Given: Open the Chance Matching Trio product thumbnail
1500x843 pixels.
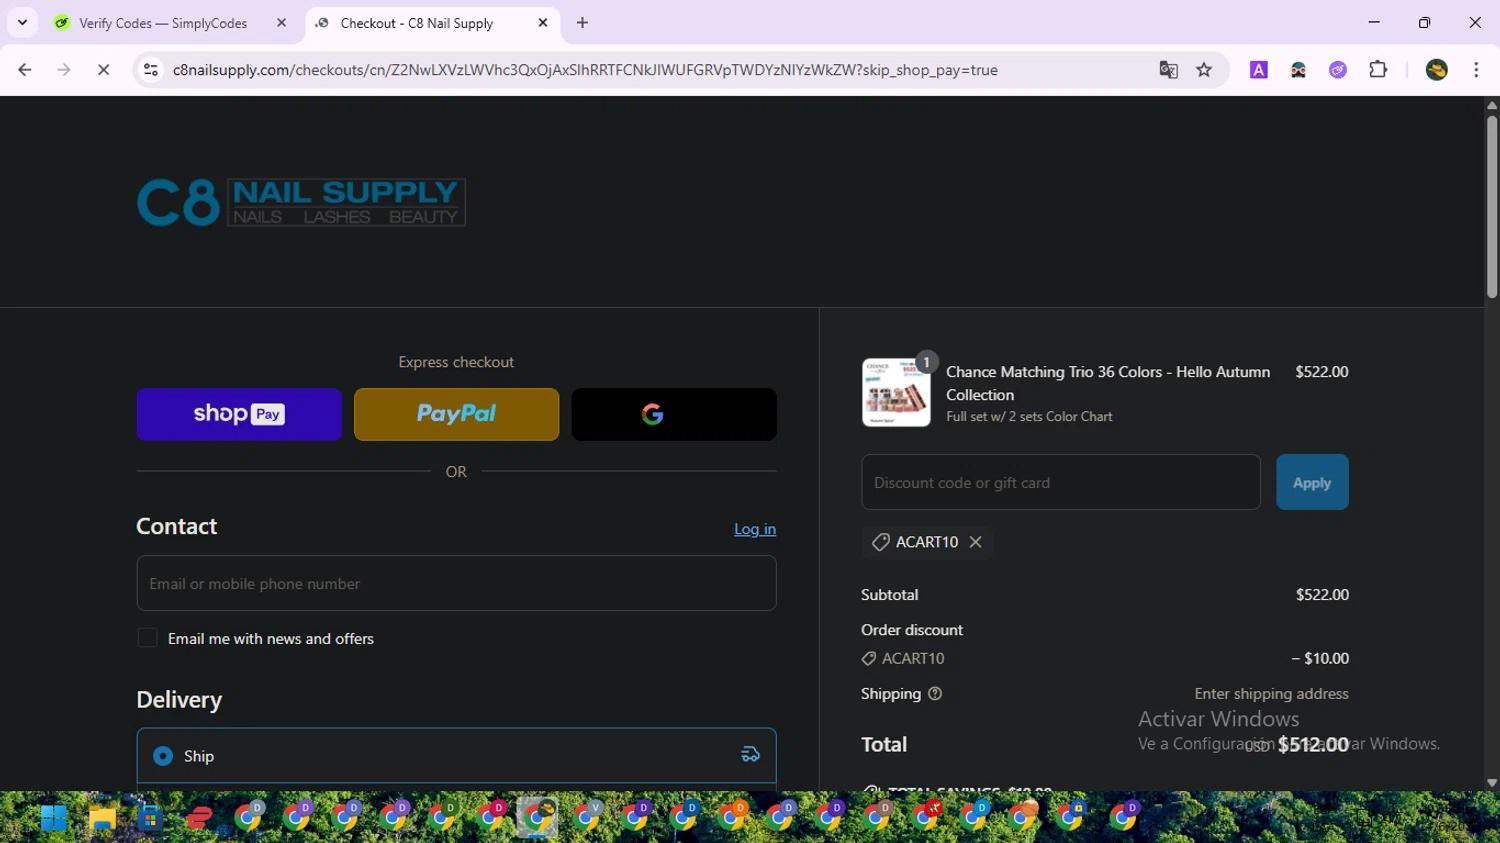Looking at the screenshot, I should (x=896, y=393).
